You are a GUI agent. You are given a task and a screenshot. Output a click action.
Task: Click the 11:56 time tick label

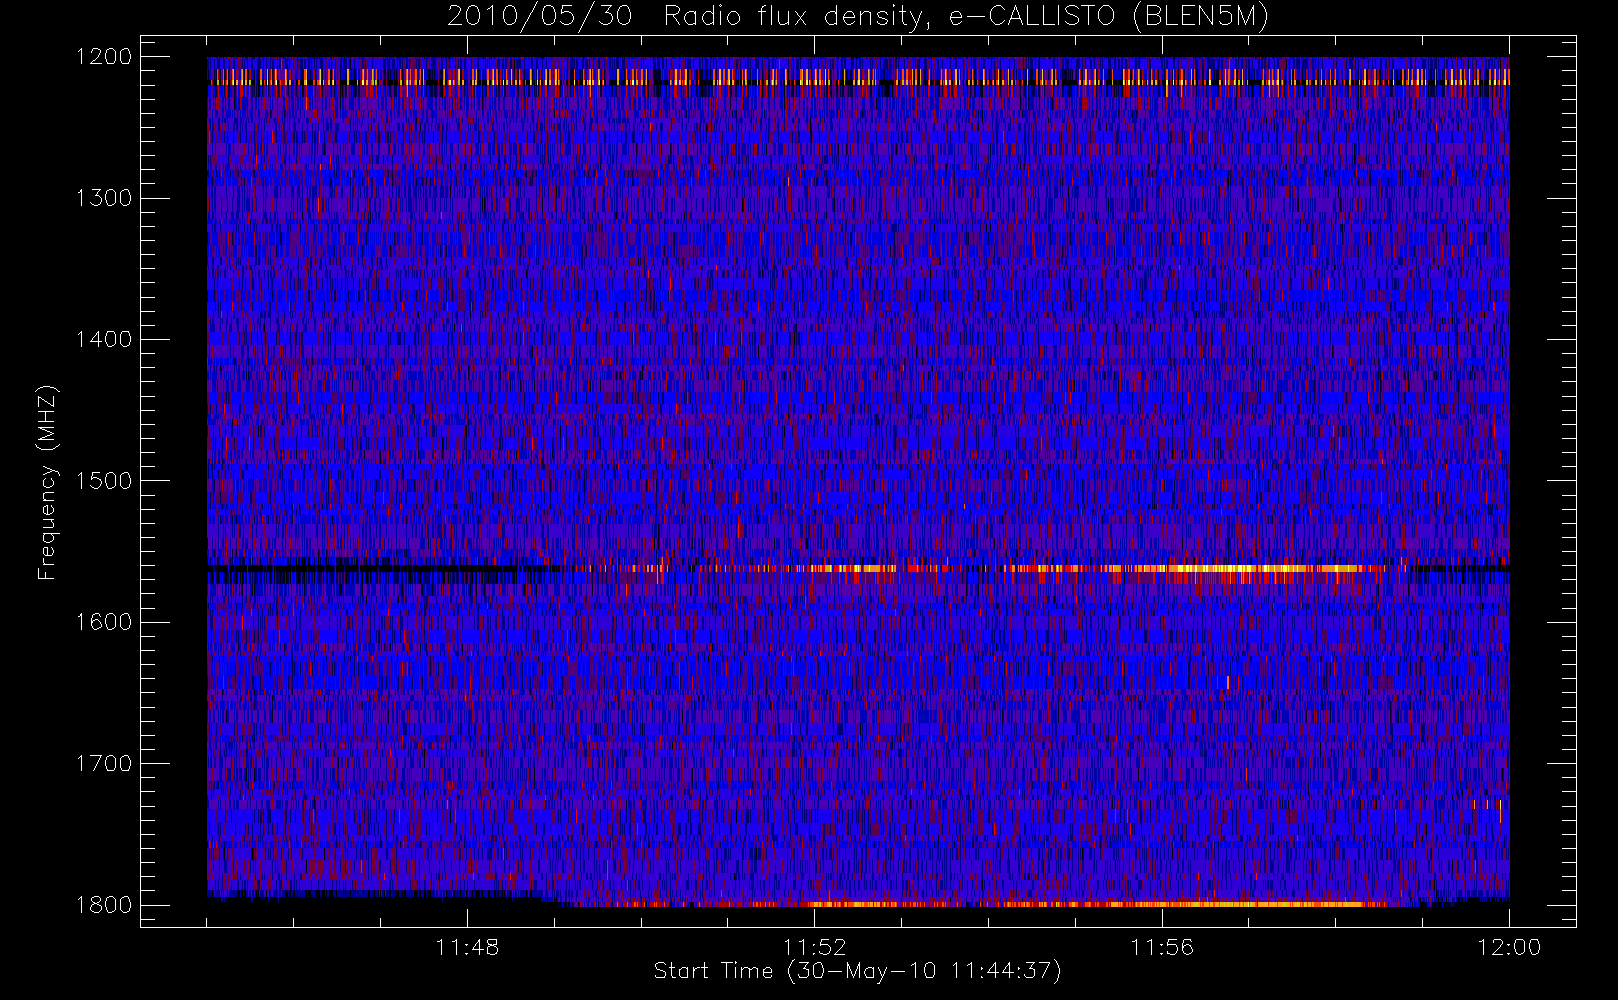point(1161,947)
